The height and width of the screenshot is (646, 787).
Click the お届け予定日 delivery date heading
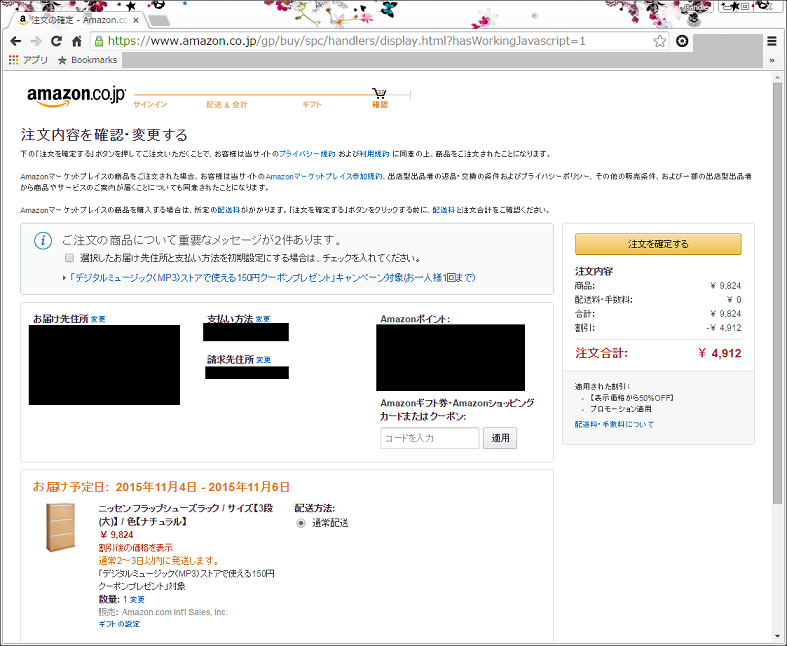[x=161, y=487]
